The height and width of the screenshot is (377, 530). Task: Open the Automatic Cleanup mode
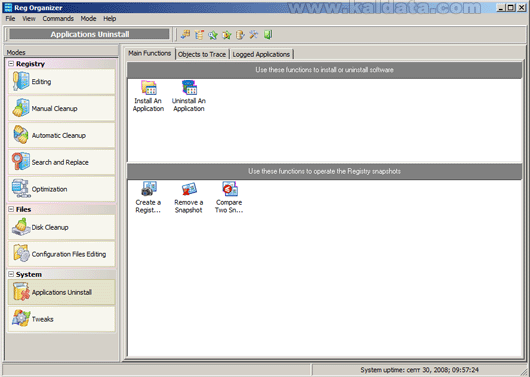click(x=62, y=135)
